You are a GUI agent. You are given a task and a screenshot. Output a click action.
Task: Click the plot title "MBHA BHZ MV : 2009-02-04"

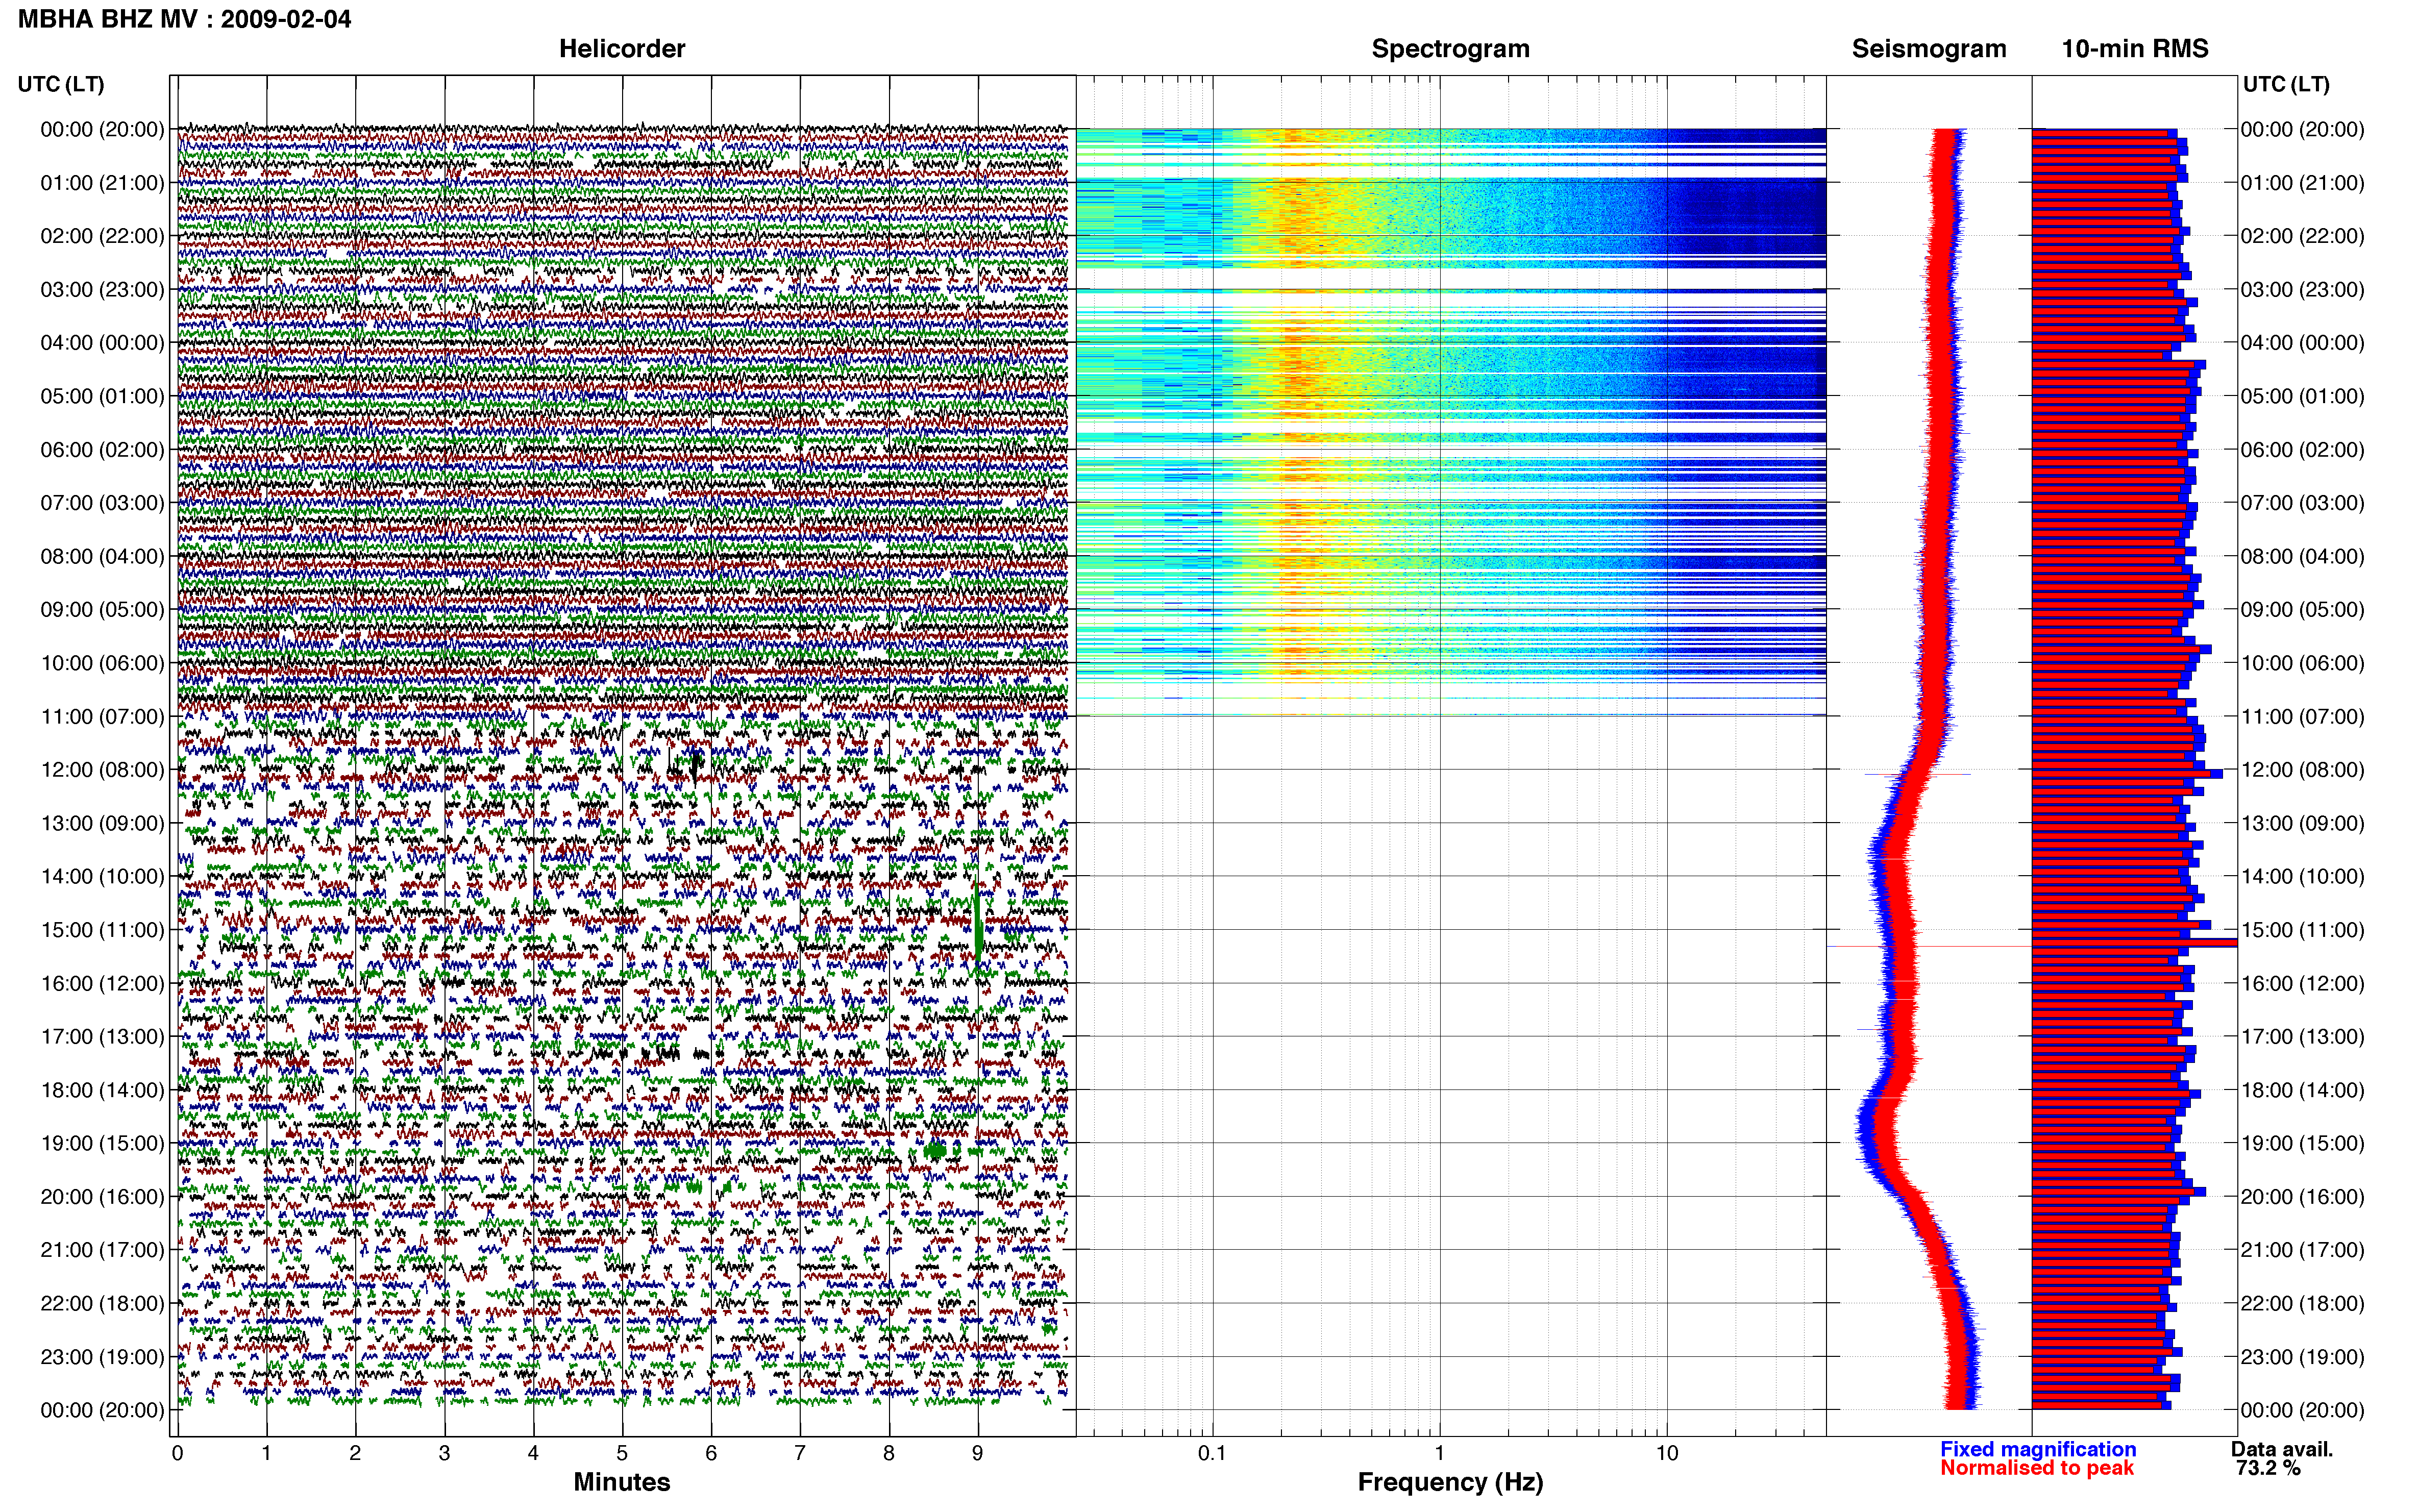click(185, 19)
